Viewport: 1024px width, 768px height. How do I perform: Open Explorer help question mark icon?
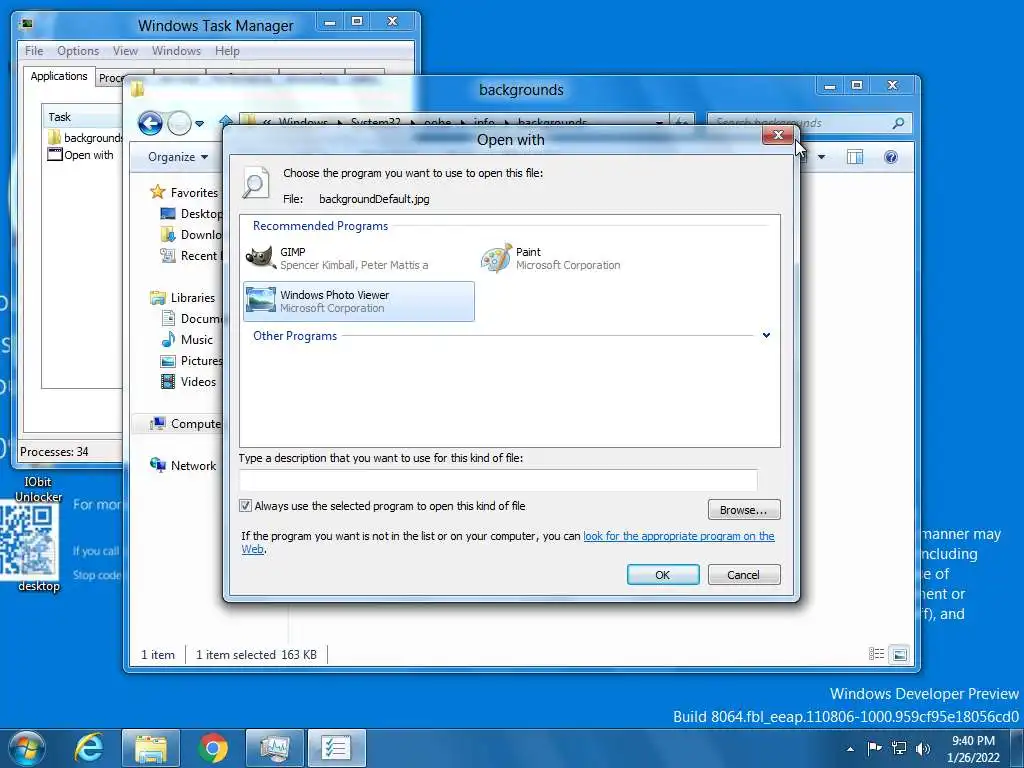[x=891, y=157]
